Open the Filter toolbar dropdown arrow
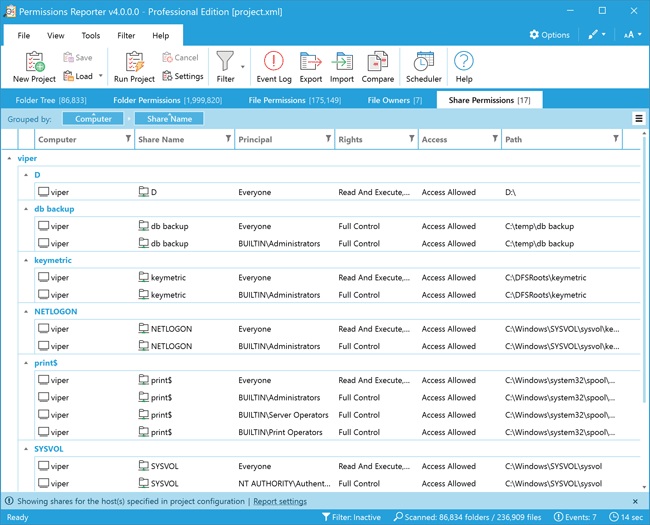Viewport: 650px width, 525px height. (243, 68)
